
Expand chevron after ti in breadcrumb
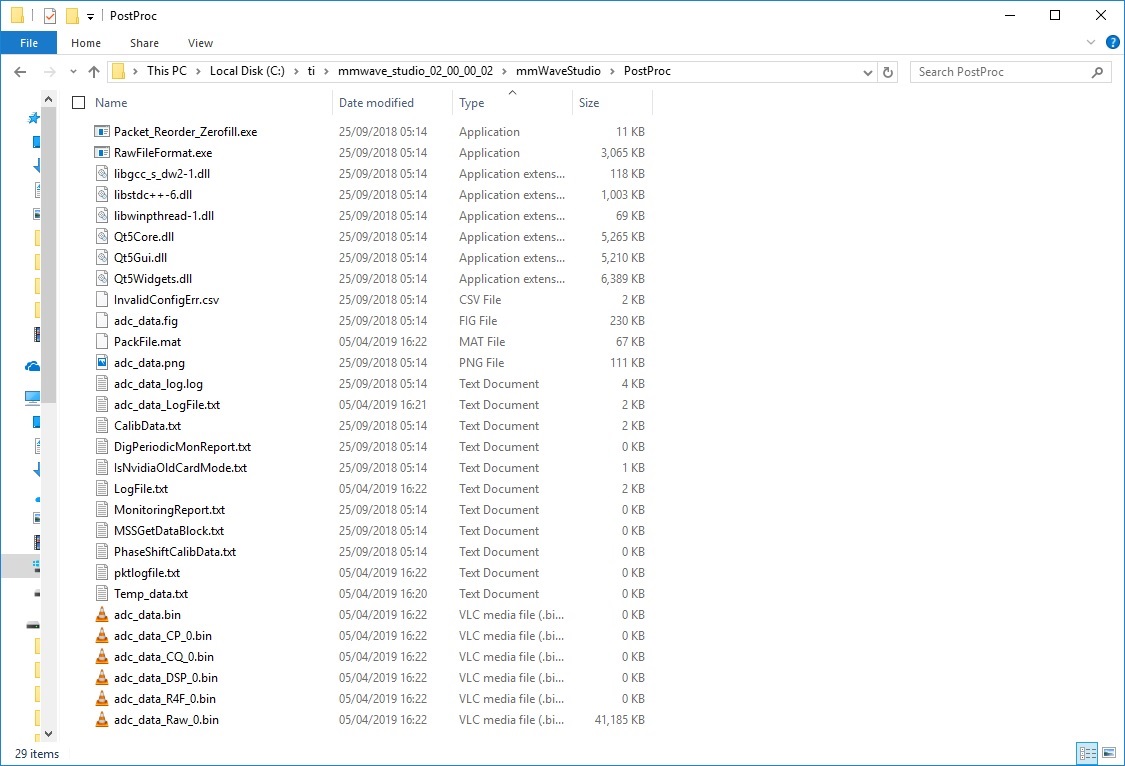[x=326, y=71]
